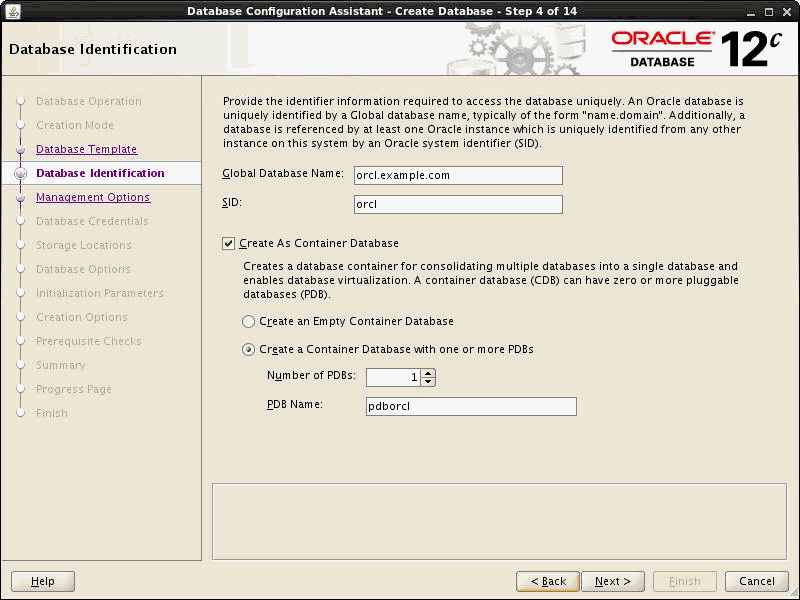Click the Database Operation step label
The height and width of the screenshot is (600, 800).
click(89, 102)
